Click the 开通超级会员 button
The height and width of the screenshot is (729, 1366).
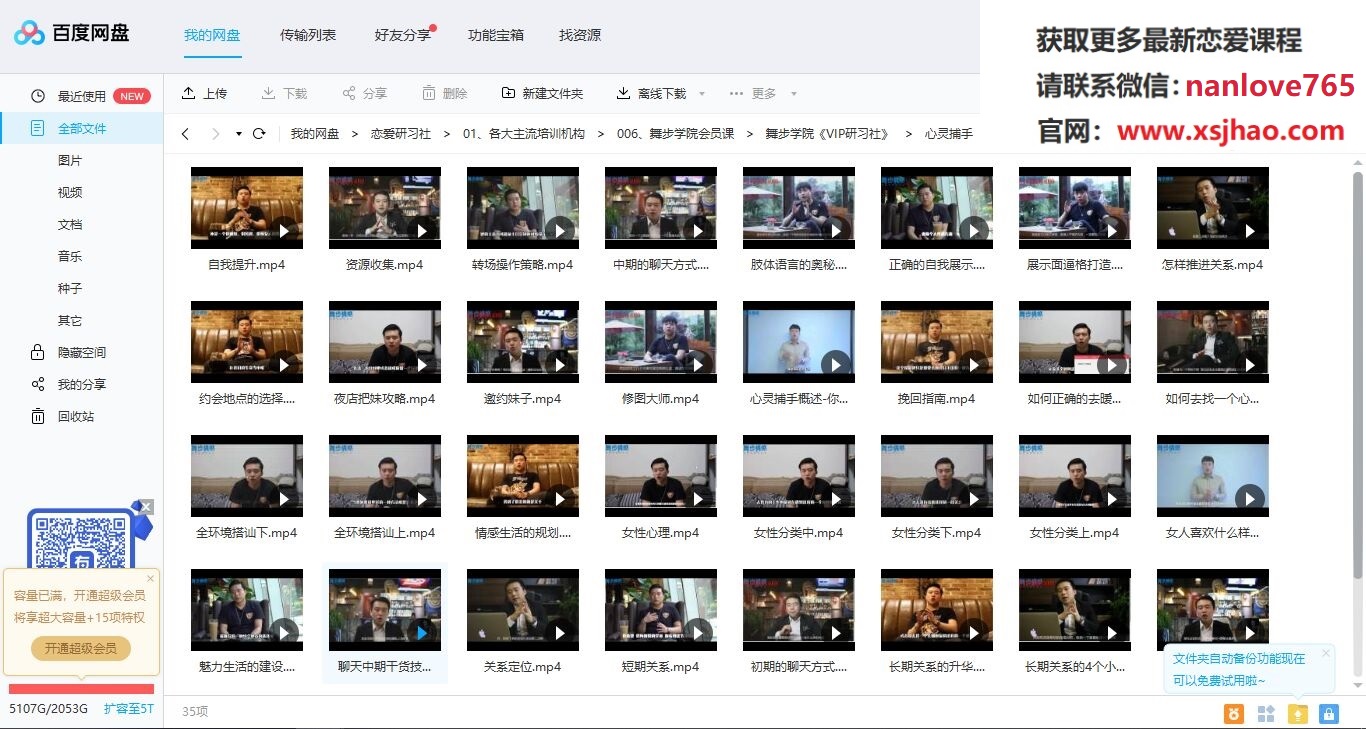coord(81,648)
